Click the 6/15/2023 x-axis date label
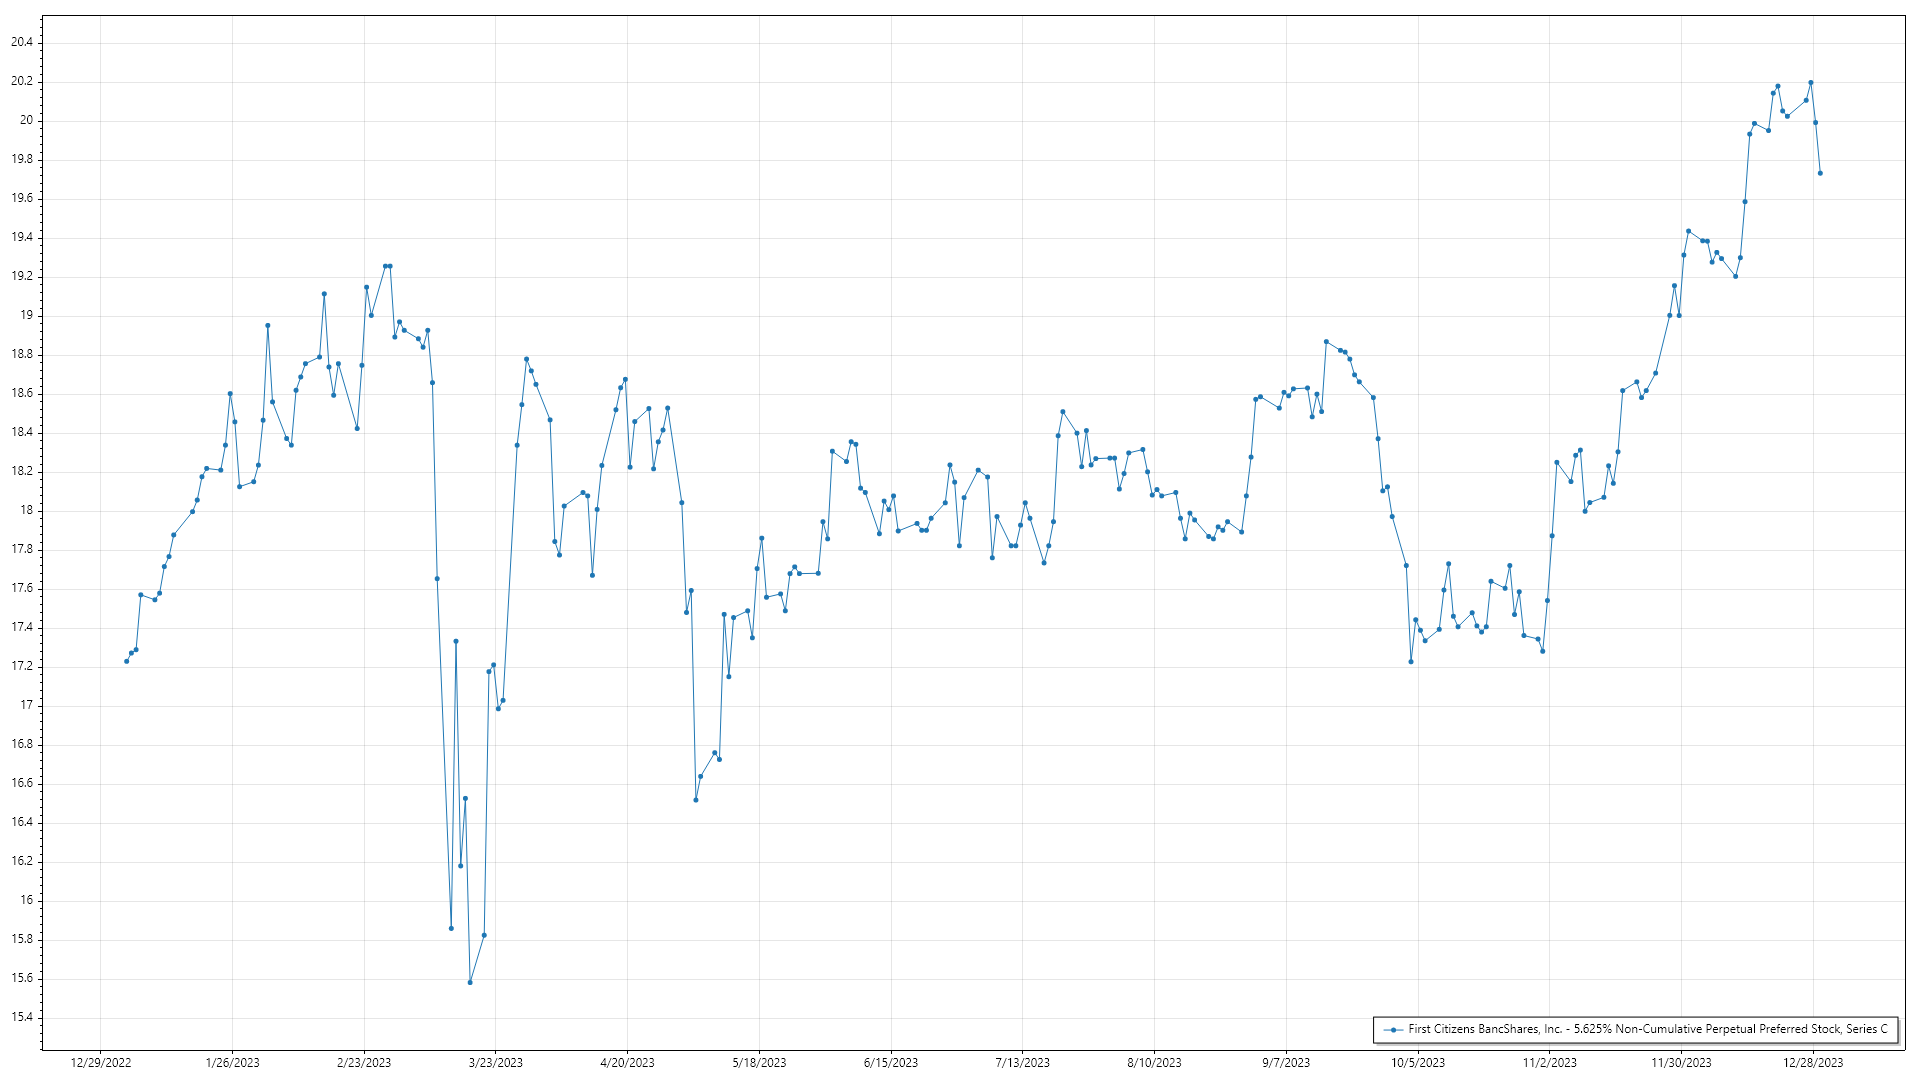This screenshot has height=1080, width=1920. click(x=891, y=1063)
